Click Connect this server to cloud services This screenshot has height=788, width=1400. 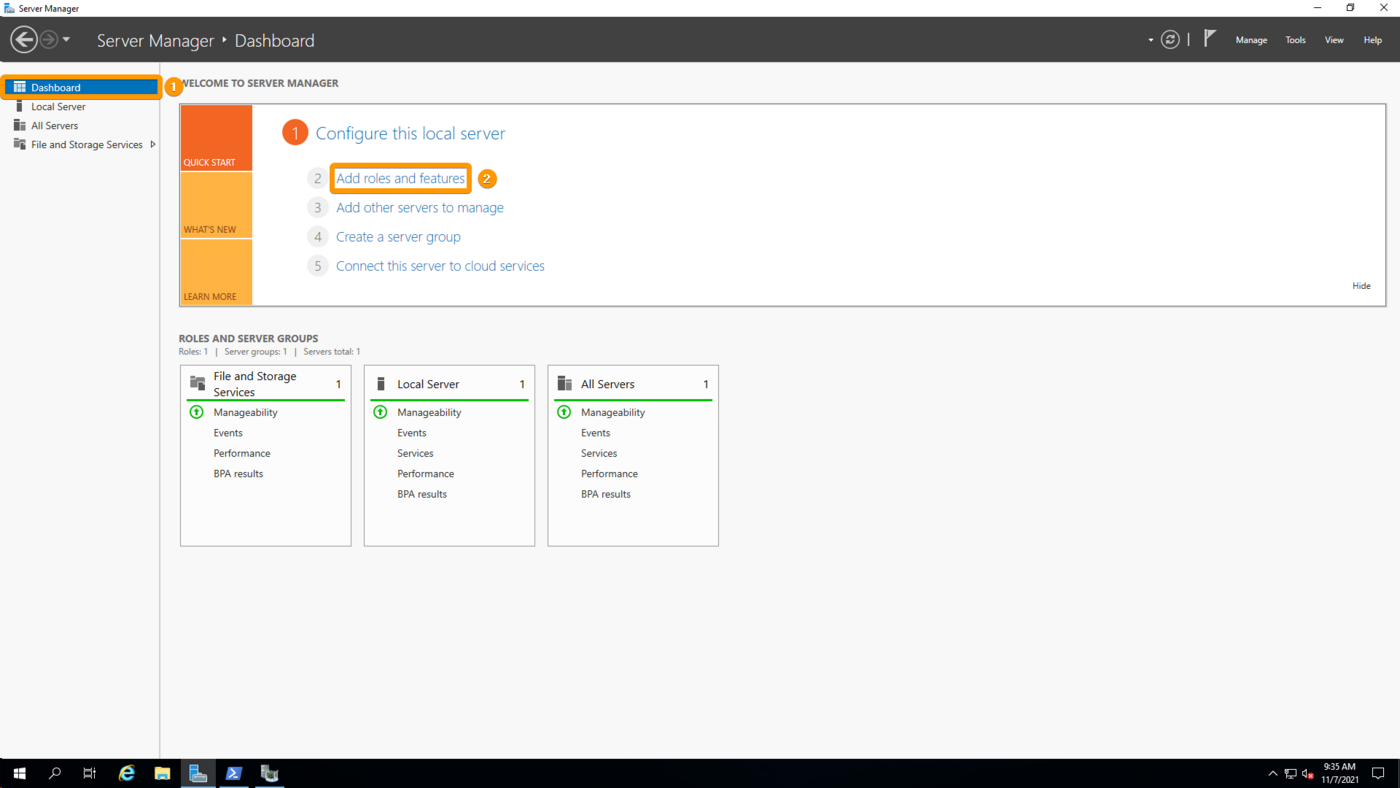point(440,265)
